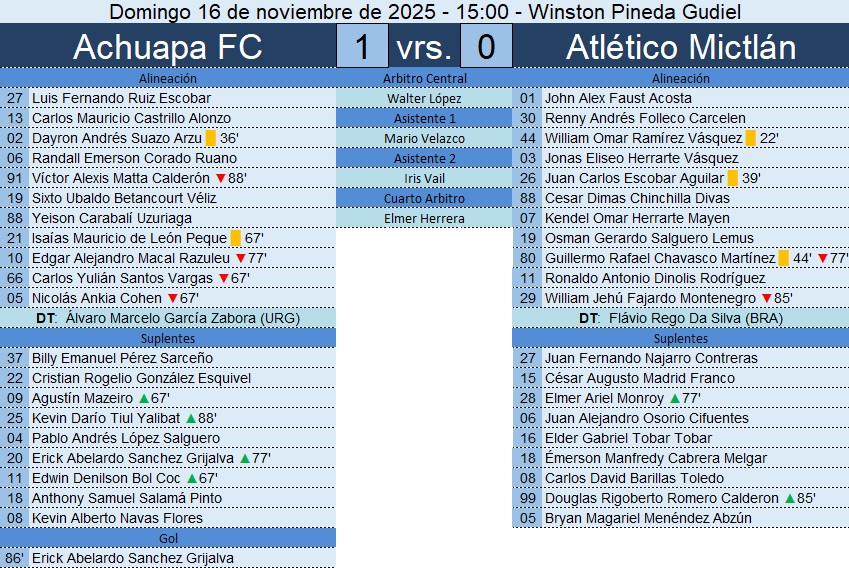849x568 pixels.
Task: Click the yellow card next to Isaías Mauricio de León Peque
Action: tap(235, 238)
